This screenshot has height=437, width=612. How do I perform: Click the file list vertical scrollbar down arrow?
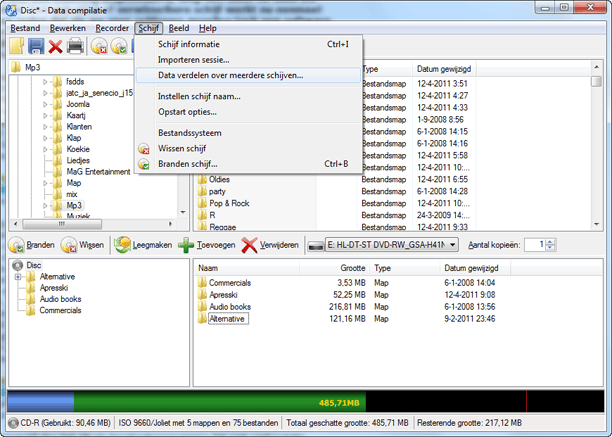(x=596, y=224)
